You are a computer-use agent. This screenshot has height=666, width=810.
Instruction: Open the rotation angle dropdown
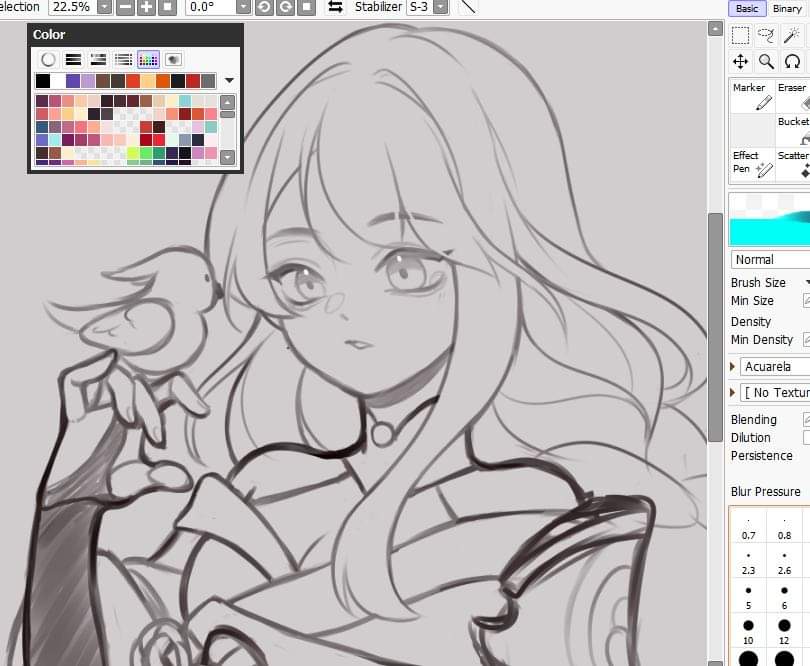[x=243, y=7]
